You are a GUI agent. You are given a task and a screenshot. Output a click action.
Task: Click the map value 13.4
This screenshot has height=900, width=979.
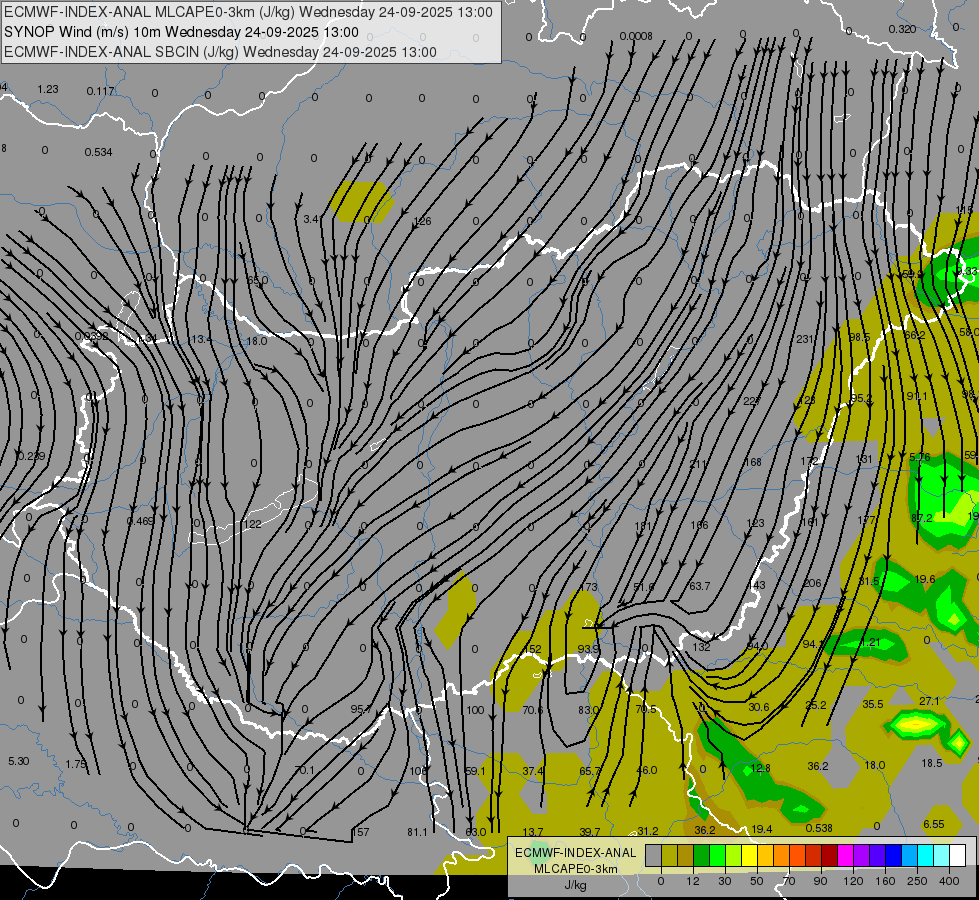[202, 340]
